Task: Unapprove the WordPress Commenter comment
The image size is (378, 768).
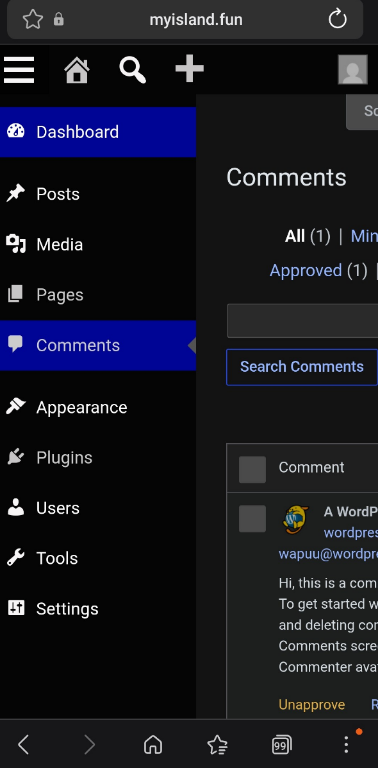Action: tap(312, 704)
